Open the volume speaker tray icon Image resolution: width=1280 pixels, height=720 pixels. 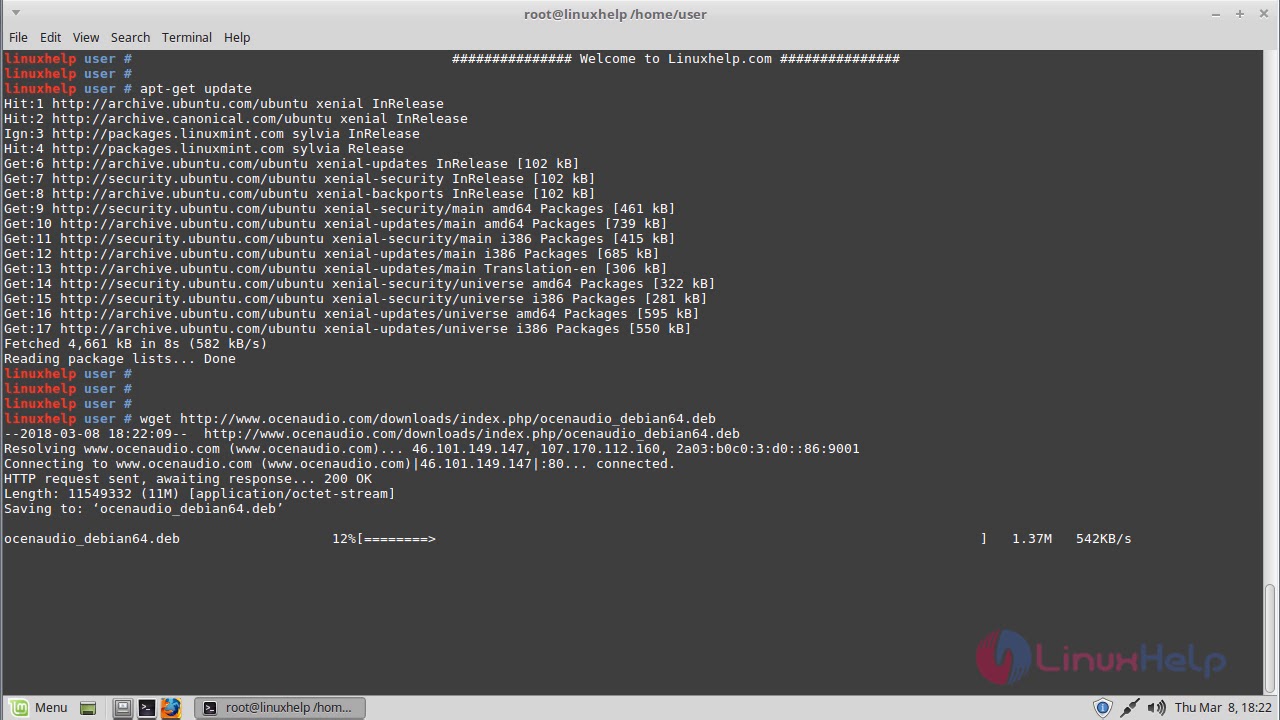(x=1157, y=708)
